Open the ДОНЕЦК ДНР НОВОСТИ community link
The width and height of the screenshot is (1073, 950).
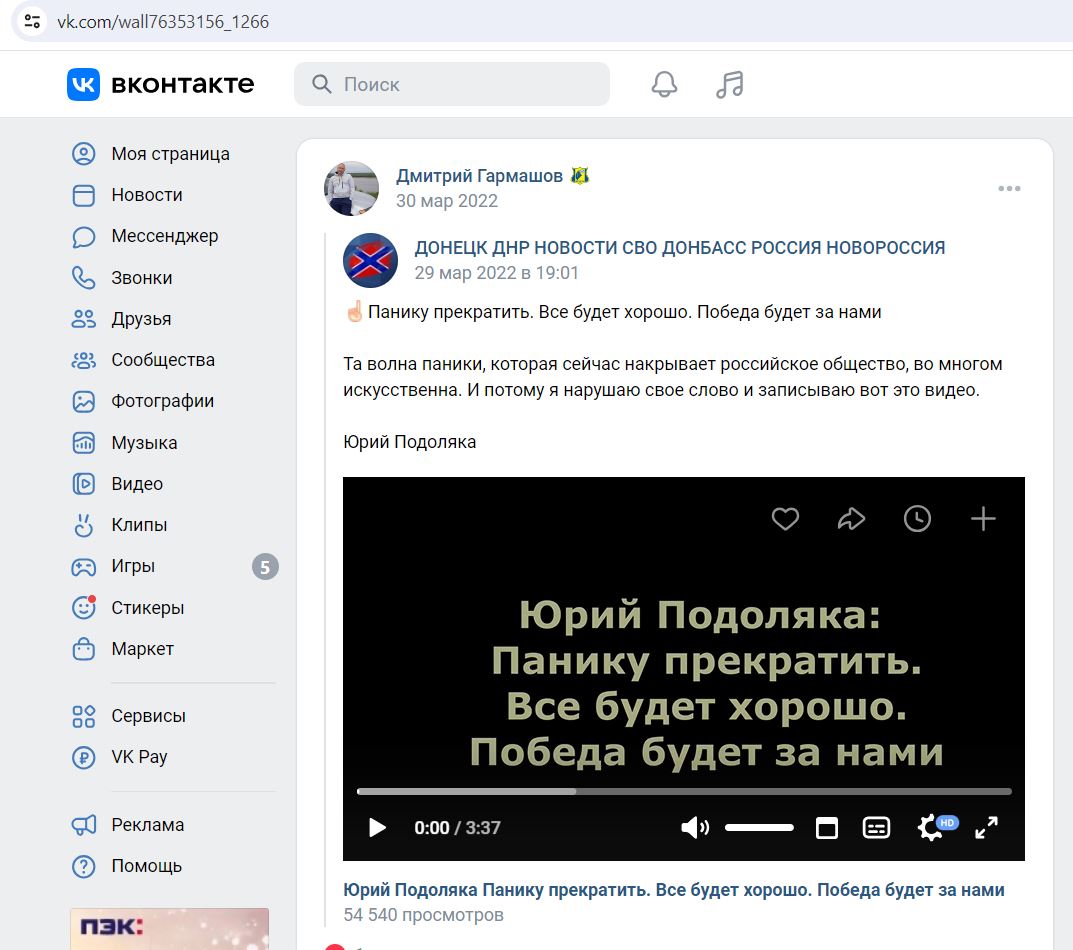[x=680, y=248]
